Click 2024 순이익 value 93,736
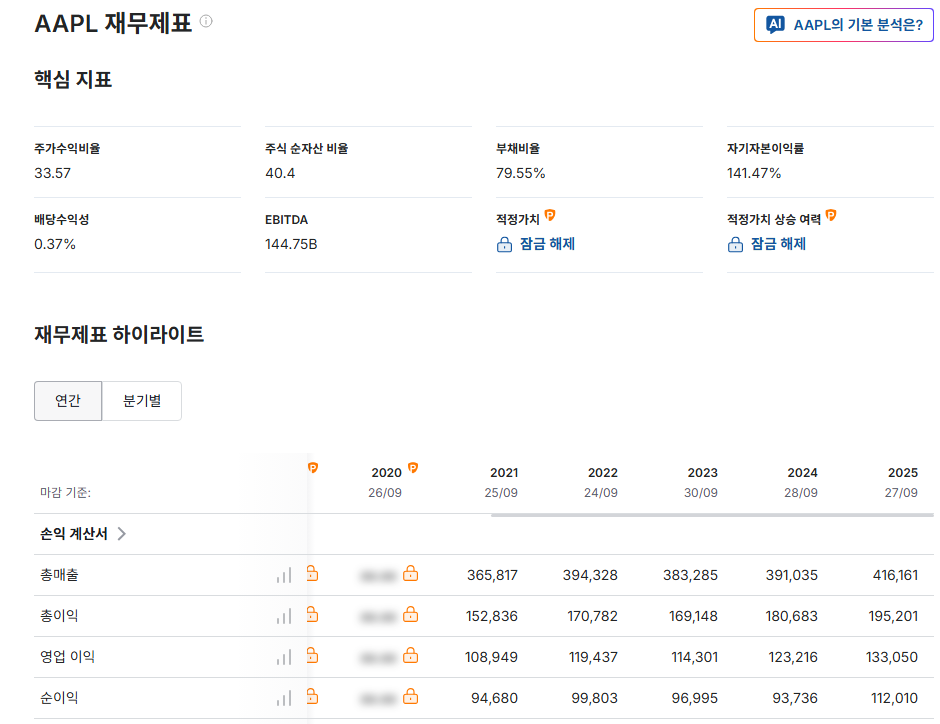The height and width of the screenshot is (724, 940). click(796, 698)
